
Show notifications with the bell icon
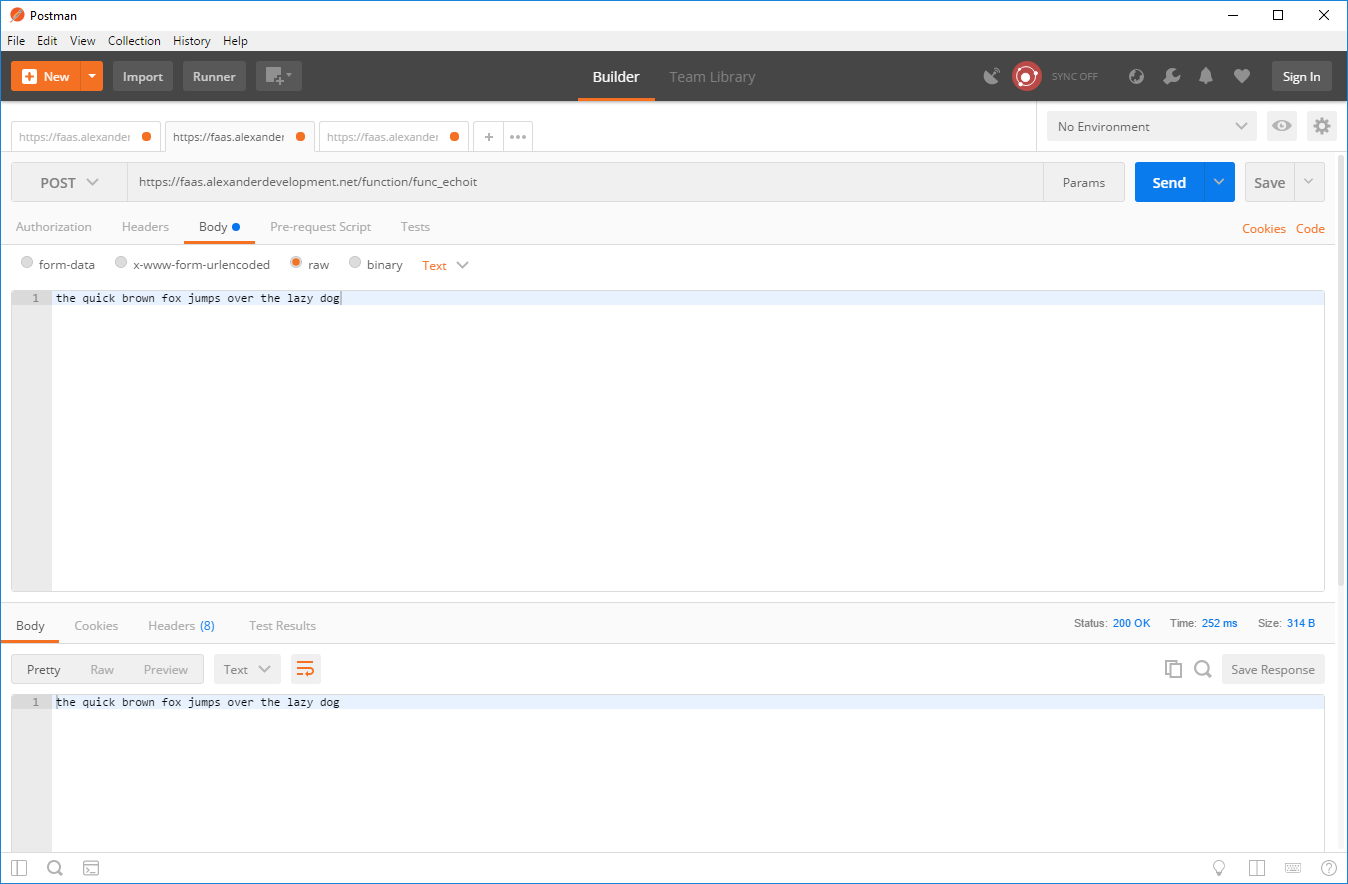tap(1206, 76)
